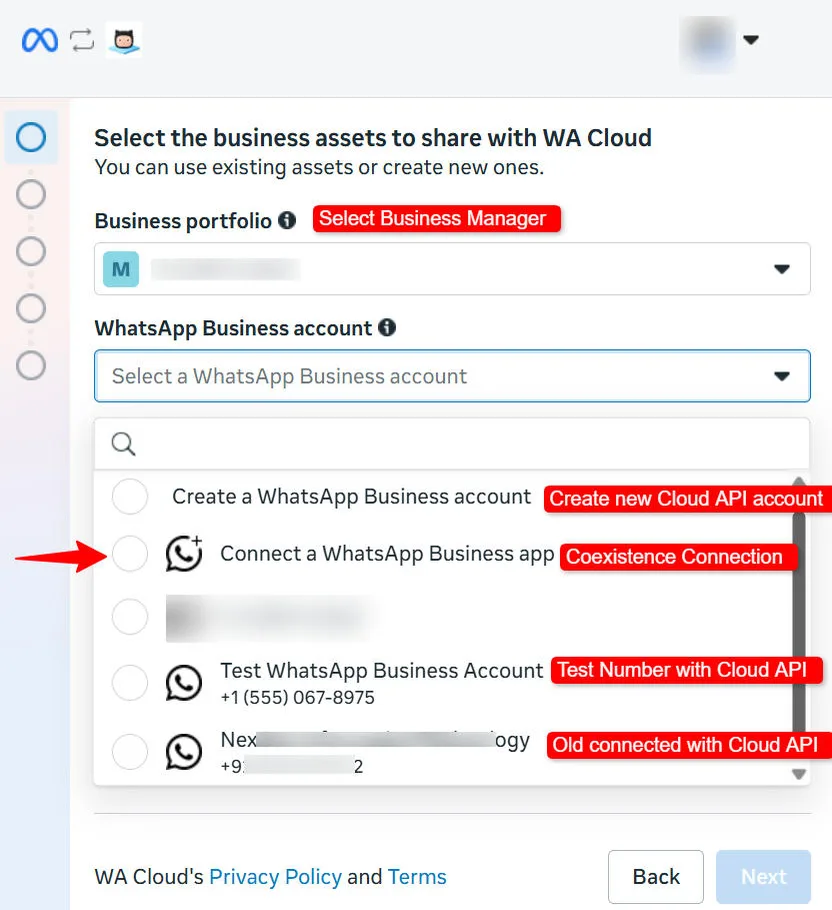Click the Test WhatsApp Business Account label
The height and width of the screenshot is (910, 832).
[x=382, y=671]
